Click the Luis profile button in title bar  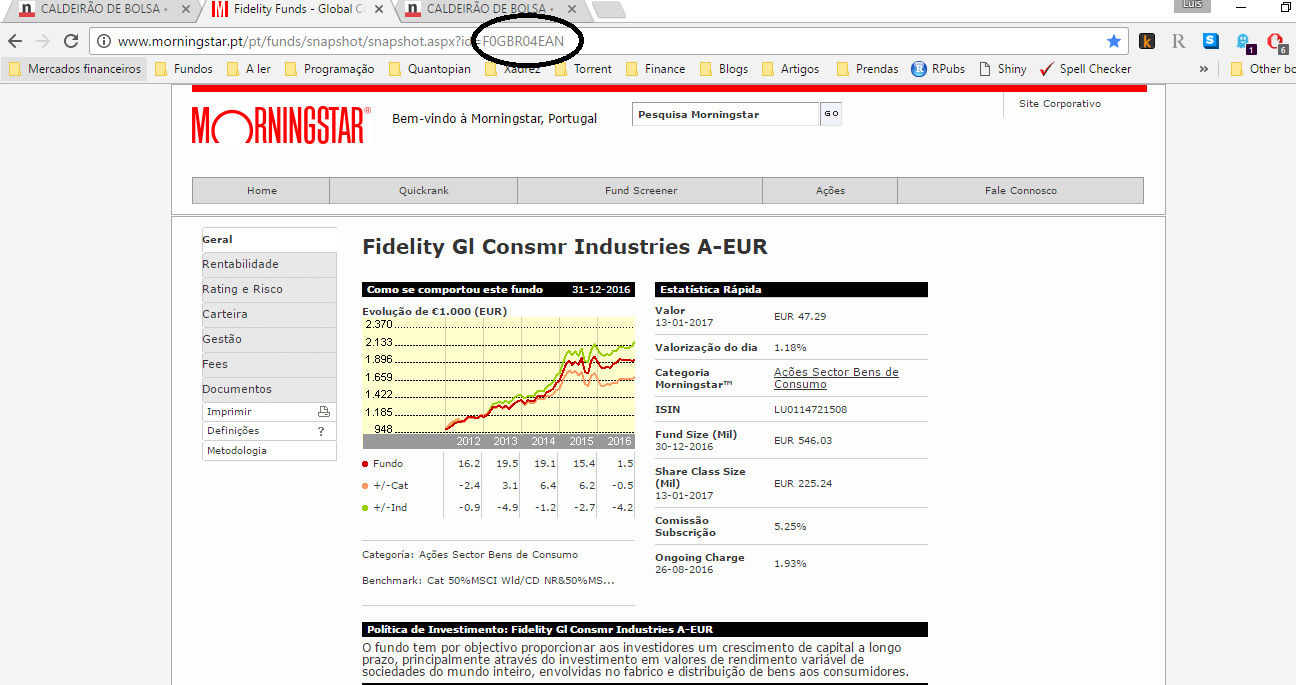coord(1193,6)
